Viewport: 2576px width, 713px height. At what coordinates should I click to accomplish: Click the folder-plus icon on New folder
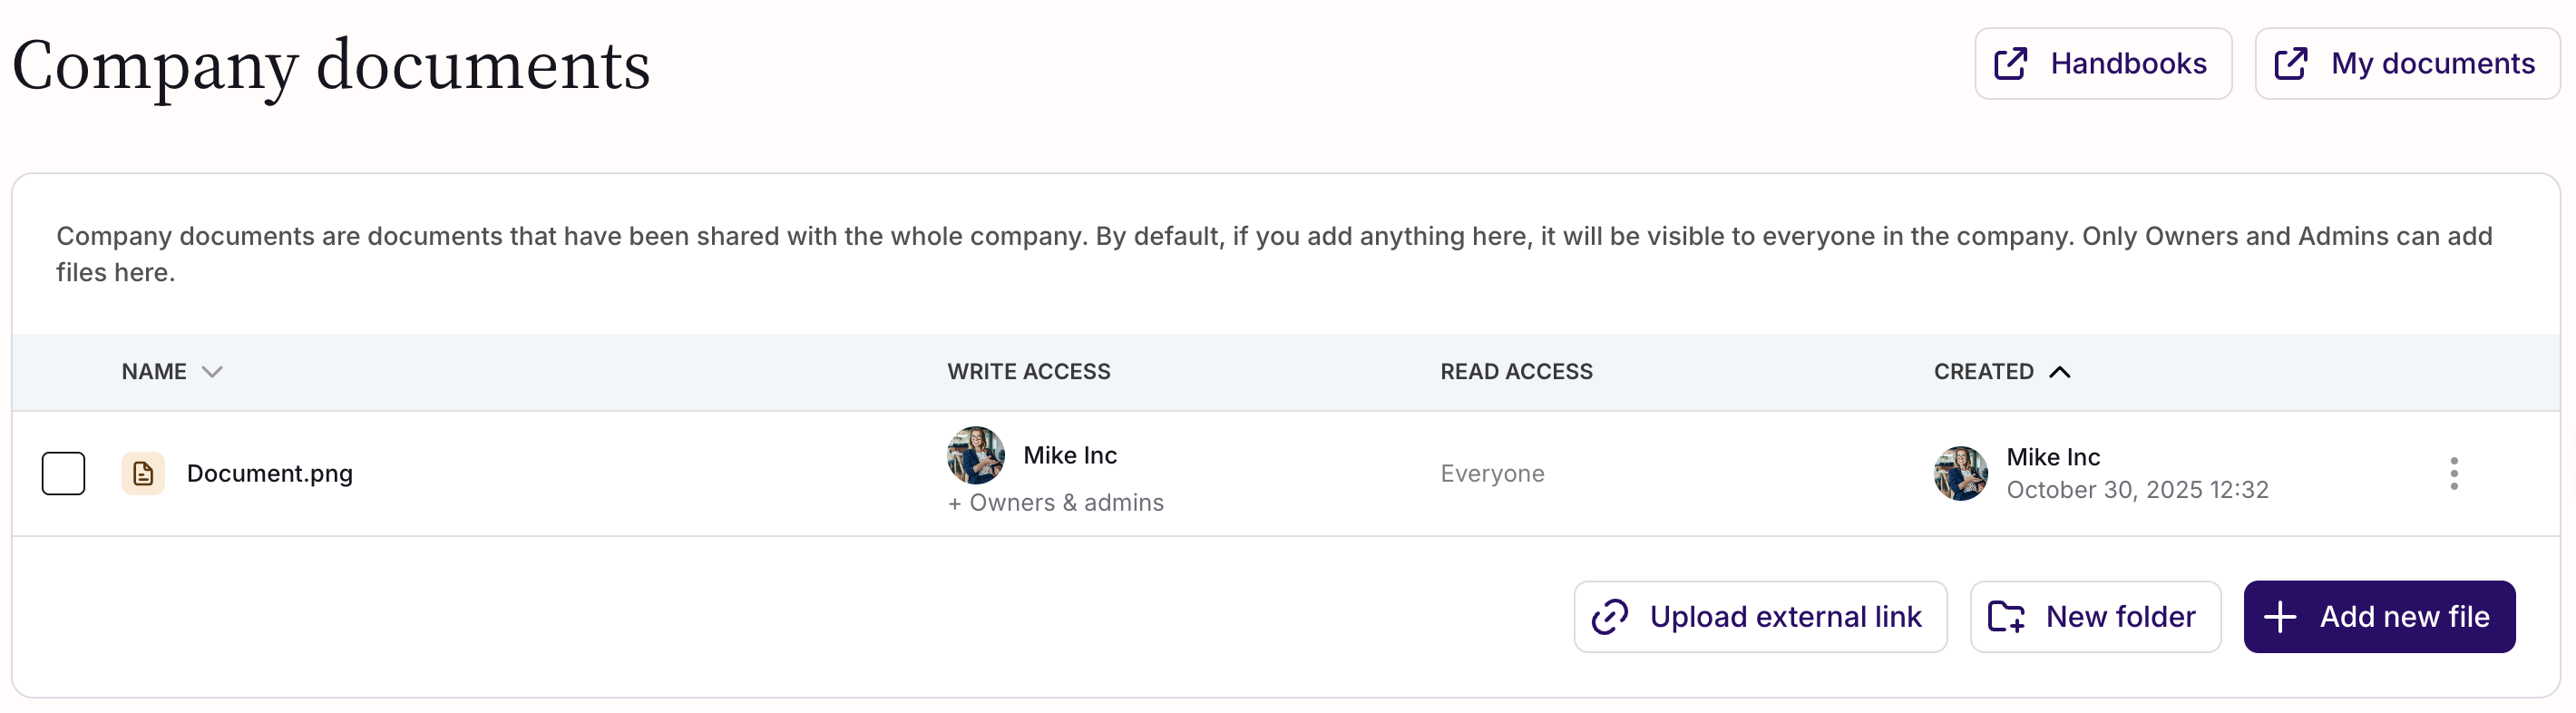point(2005,616)
